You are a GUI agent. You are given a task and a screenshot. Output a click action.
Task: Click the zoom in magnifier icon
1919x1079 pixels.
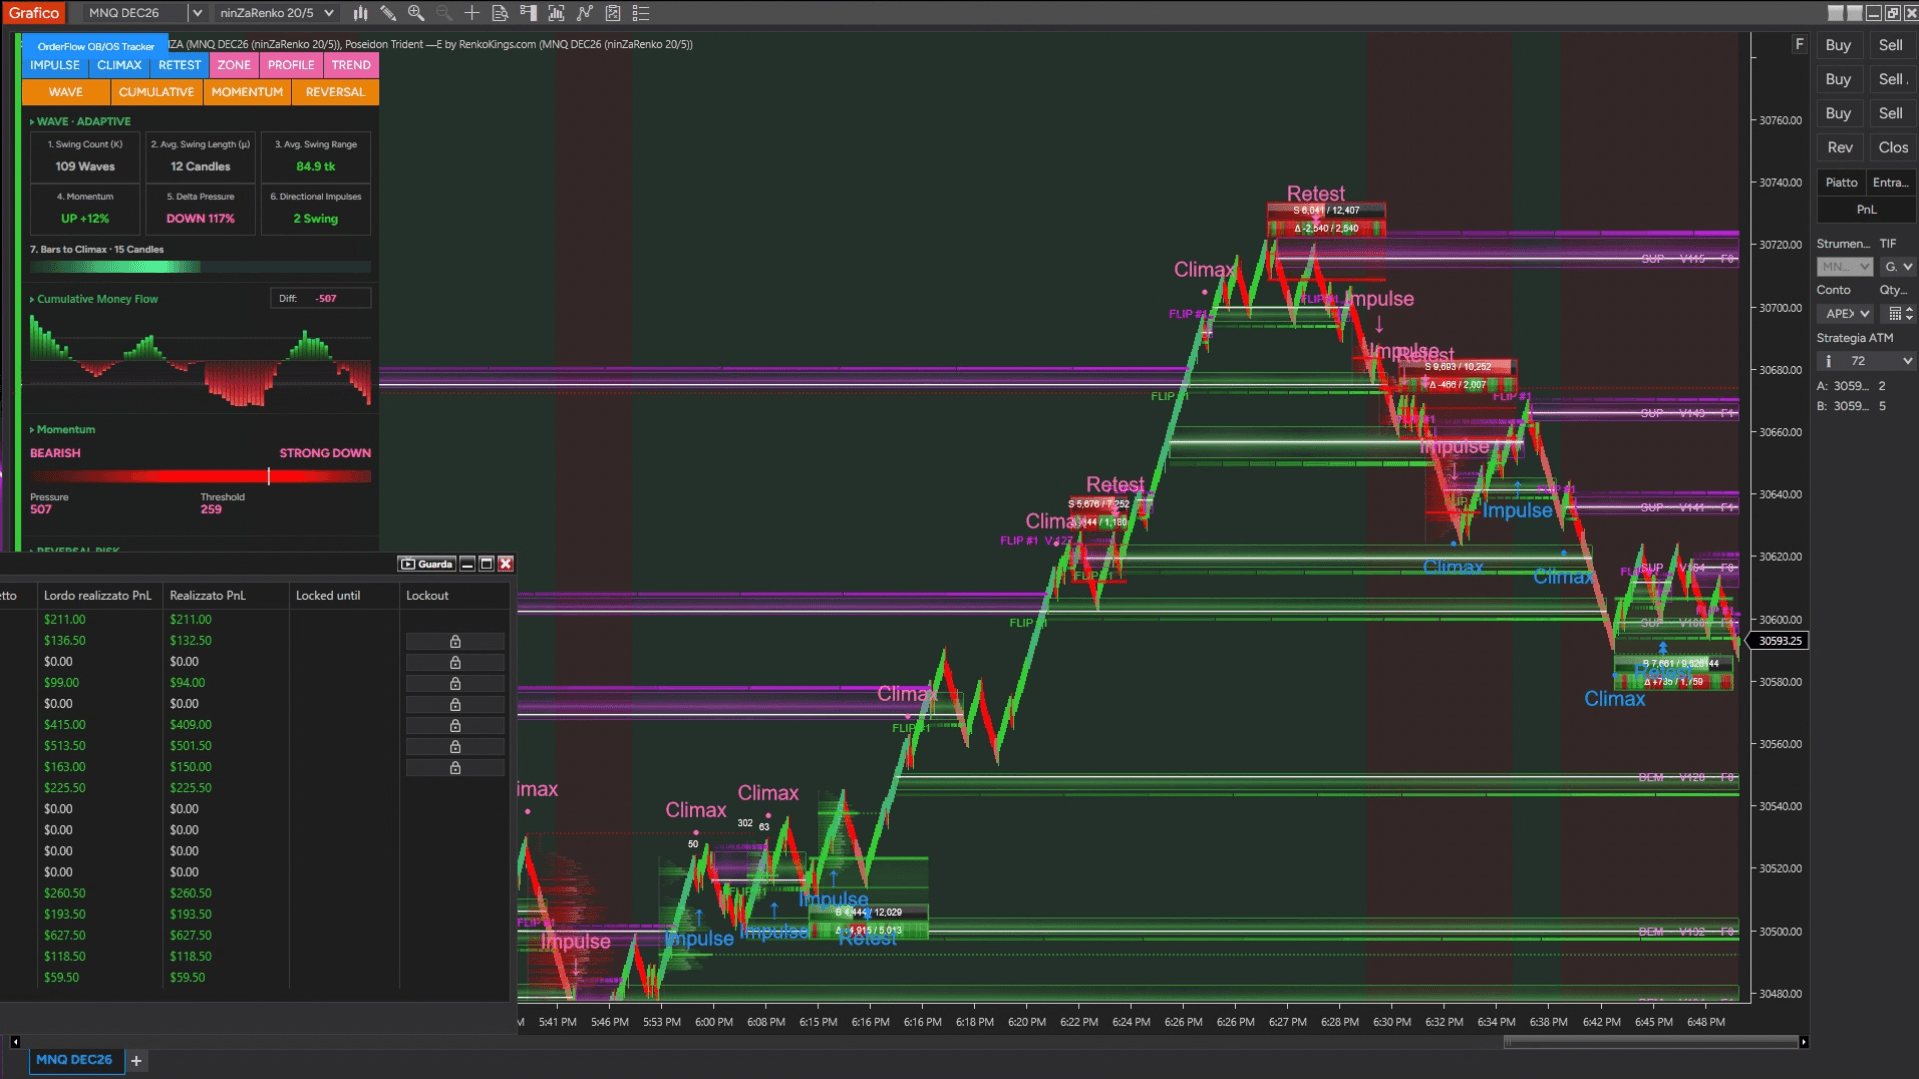[x=416, y=13]
